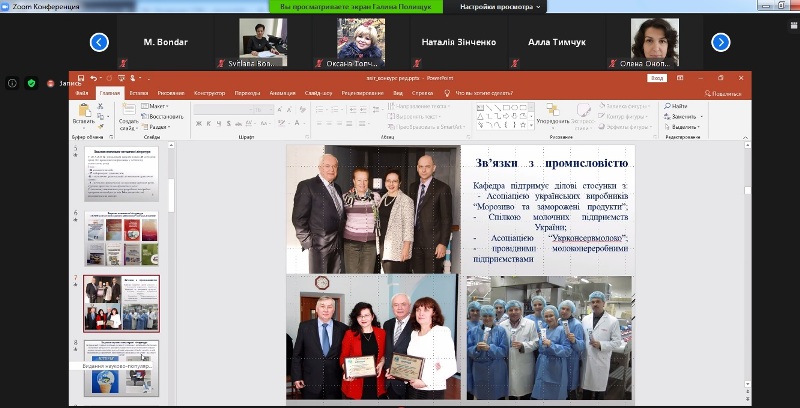
Task: Switch to the Insert (Вставка) tab
Action: 139,93
